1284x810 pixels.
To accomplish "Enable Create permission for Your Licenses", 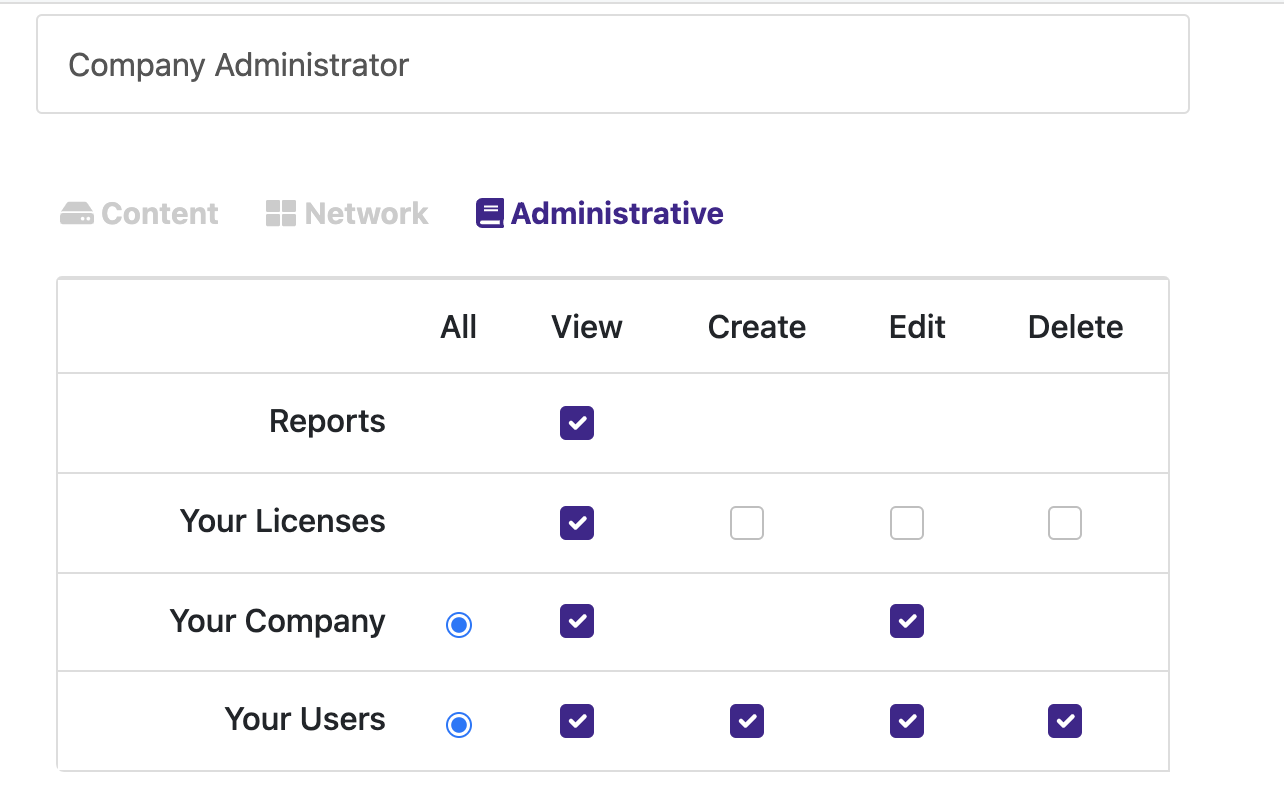I will point(747,523).
